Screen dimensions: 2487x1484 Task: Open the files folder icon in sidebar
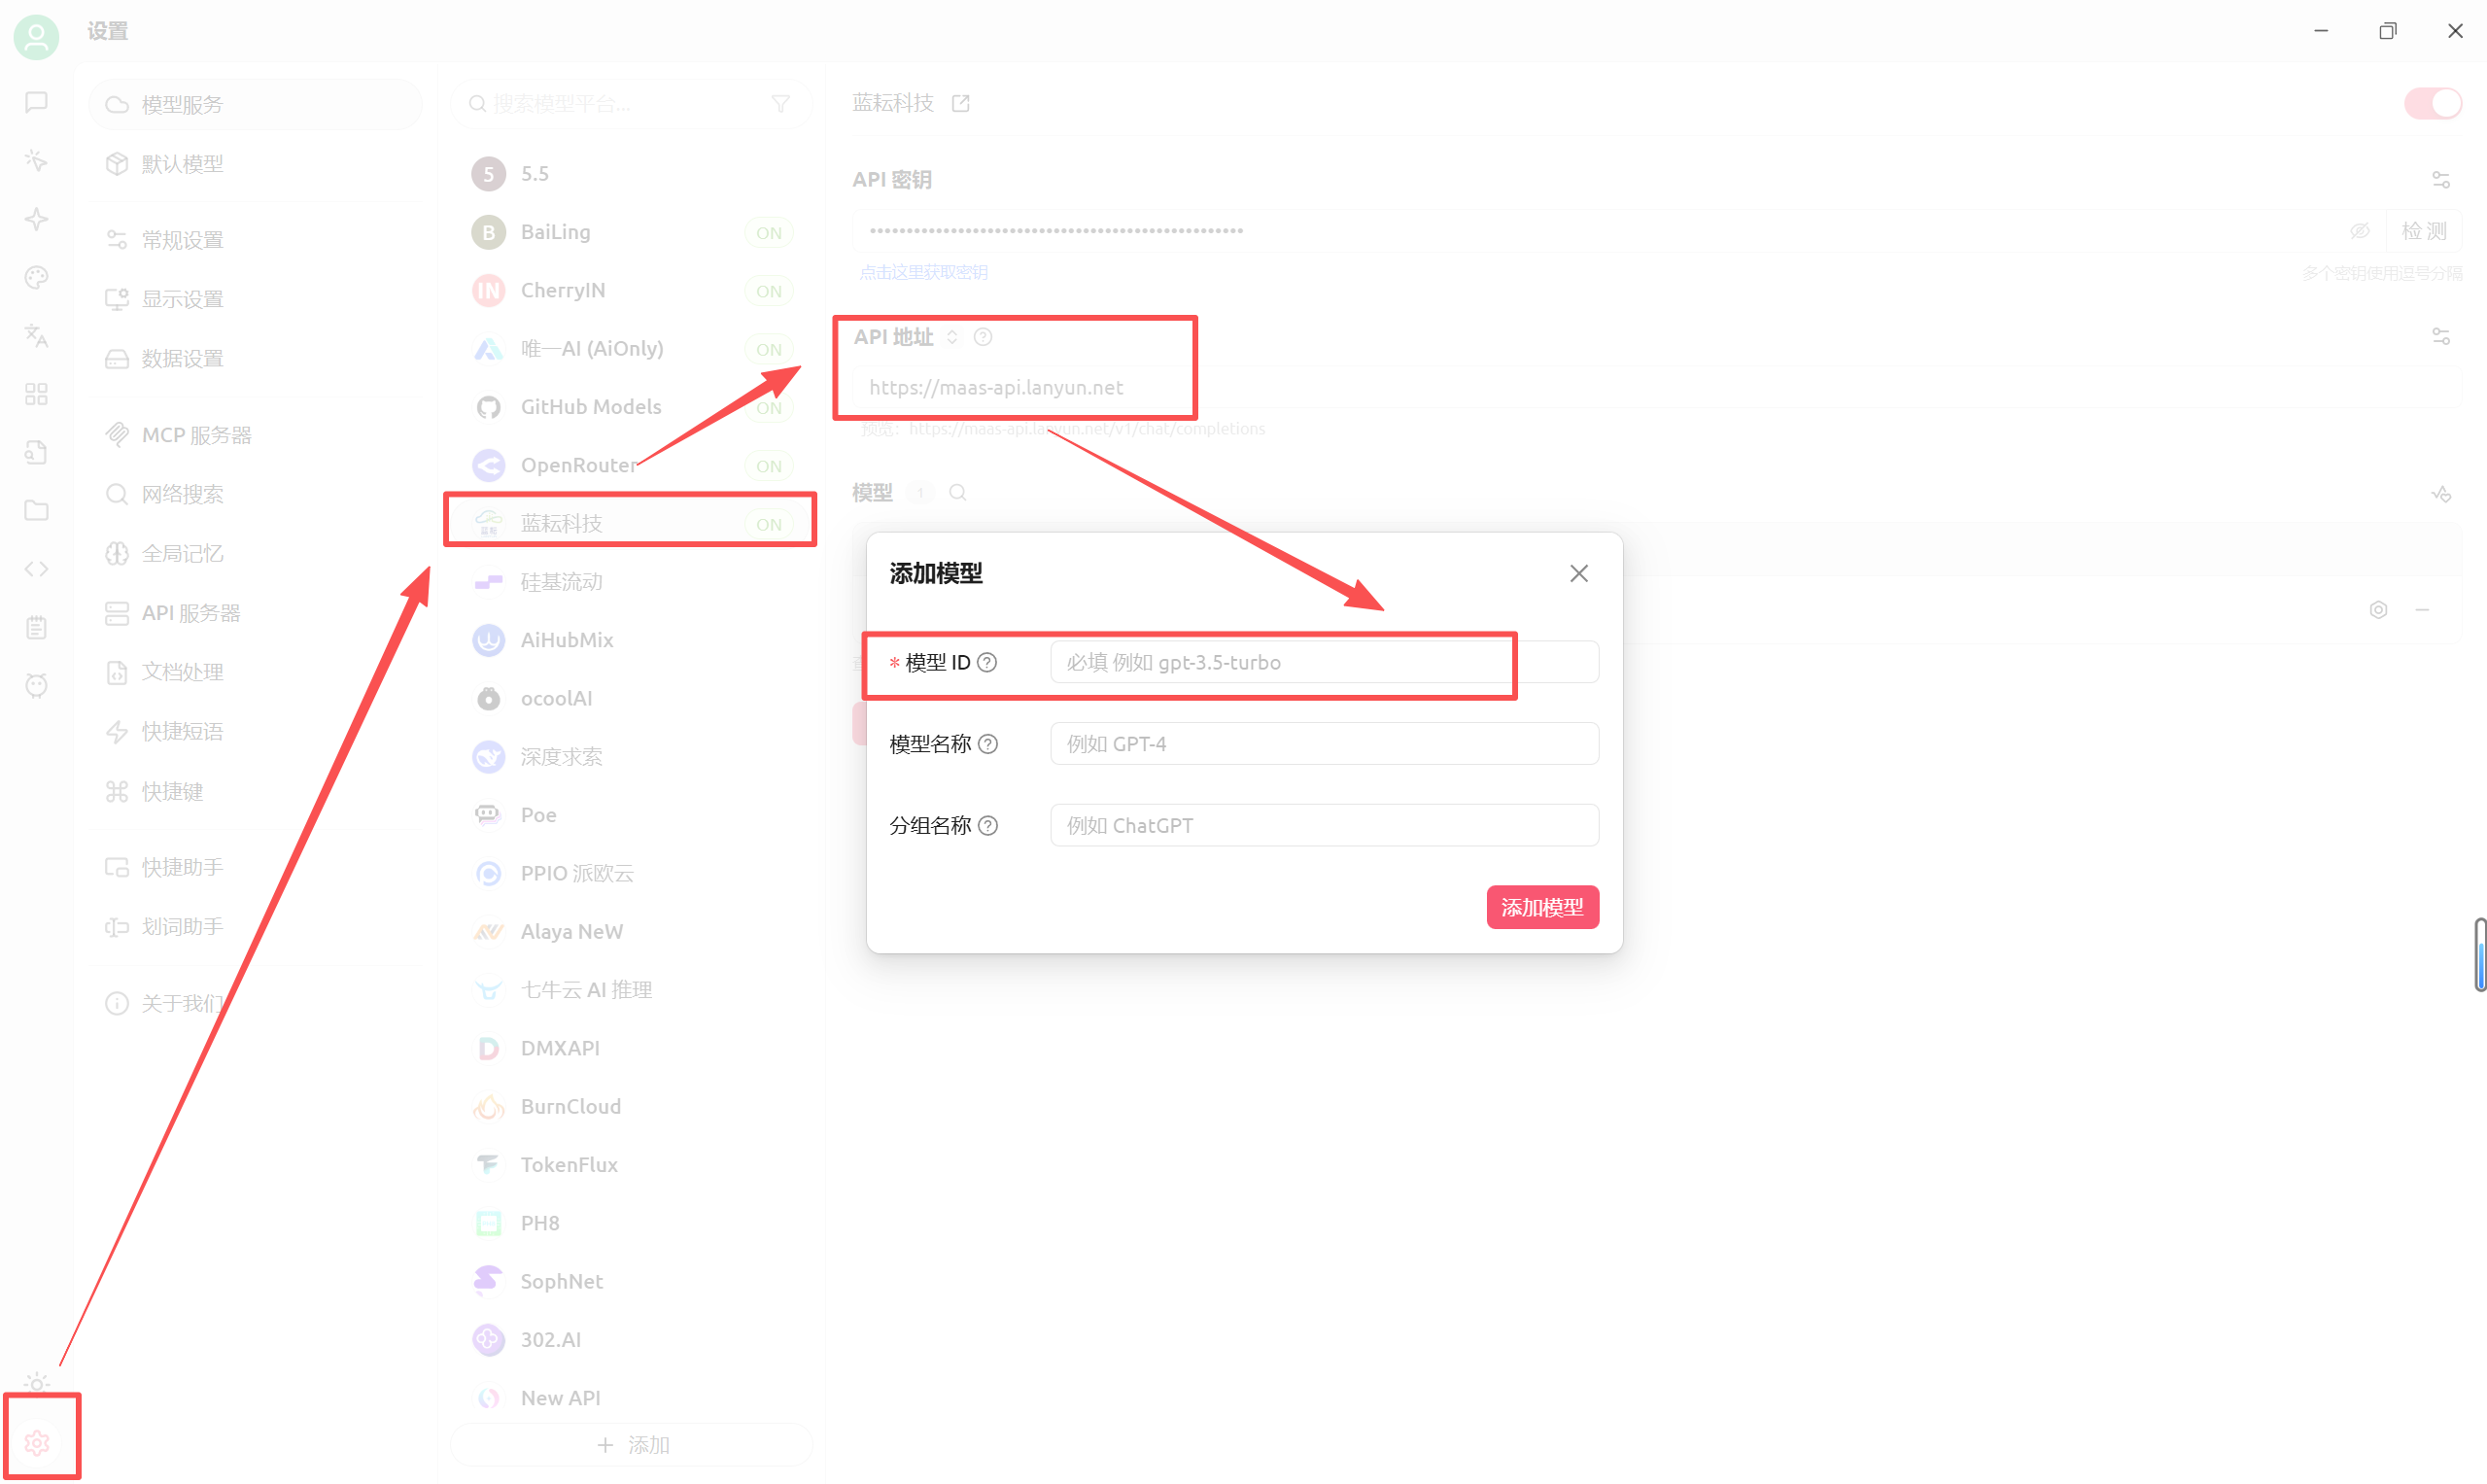pos(36,511)
